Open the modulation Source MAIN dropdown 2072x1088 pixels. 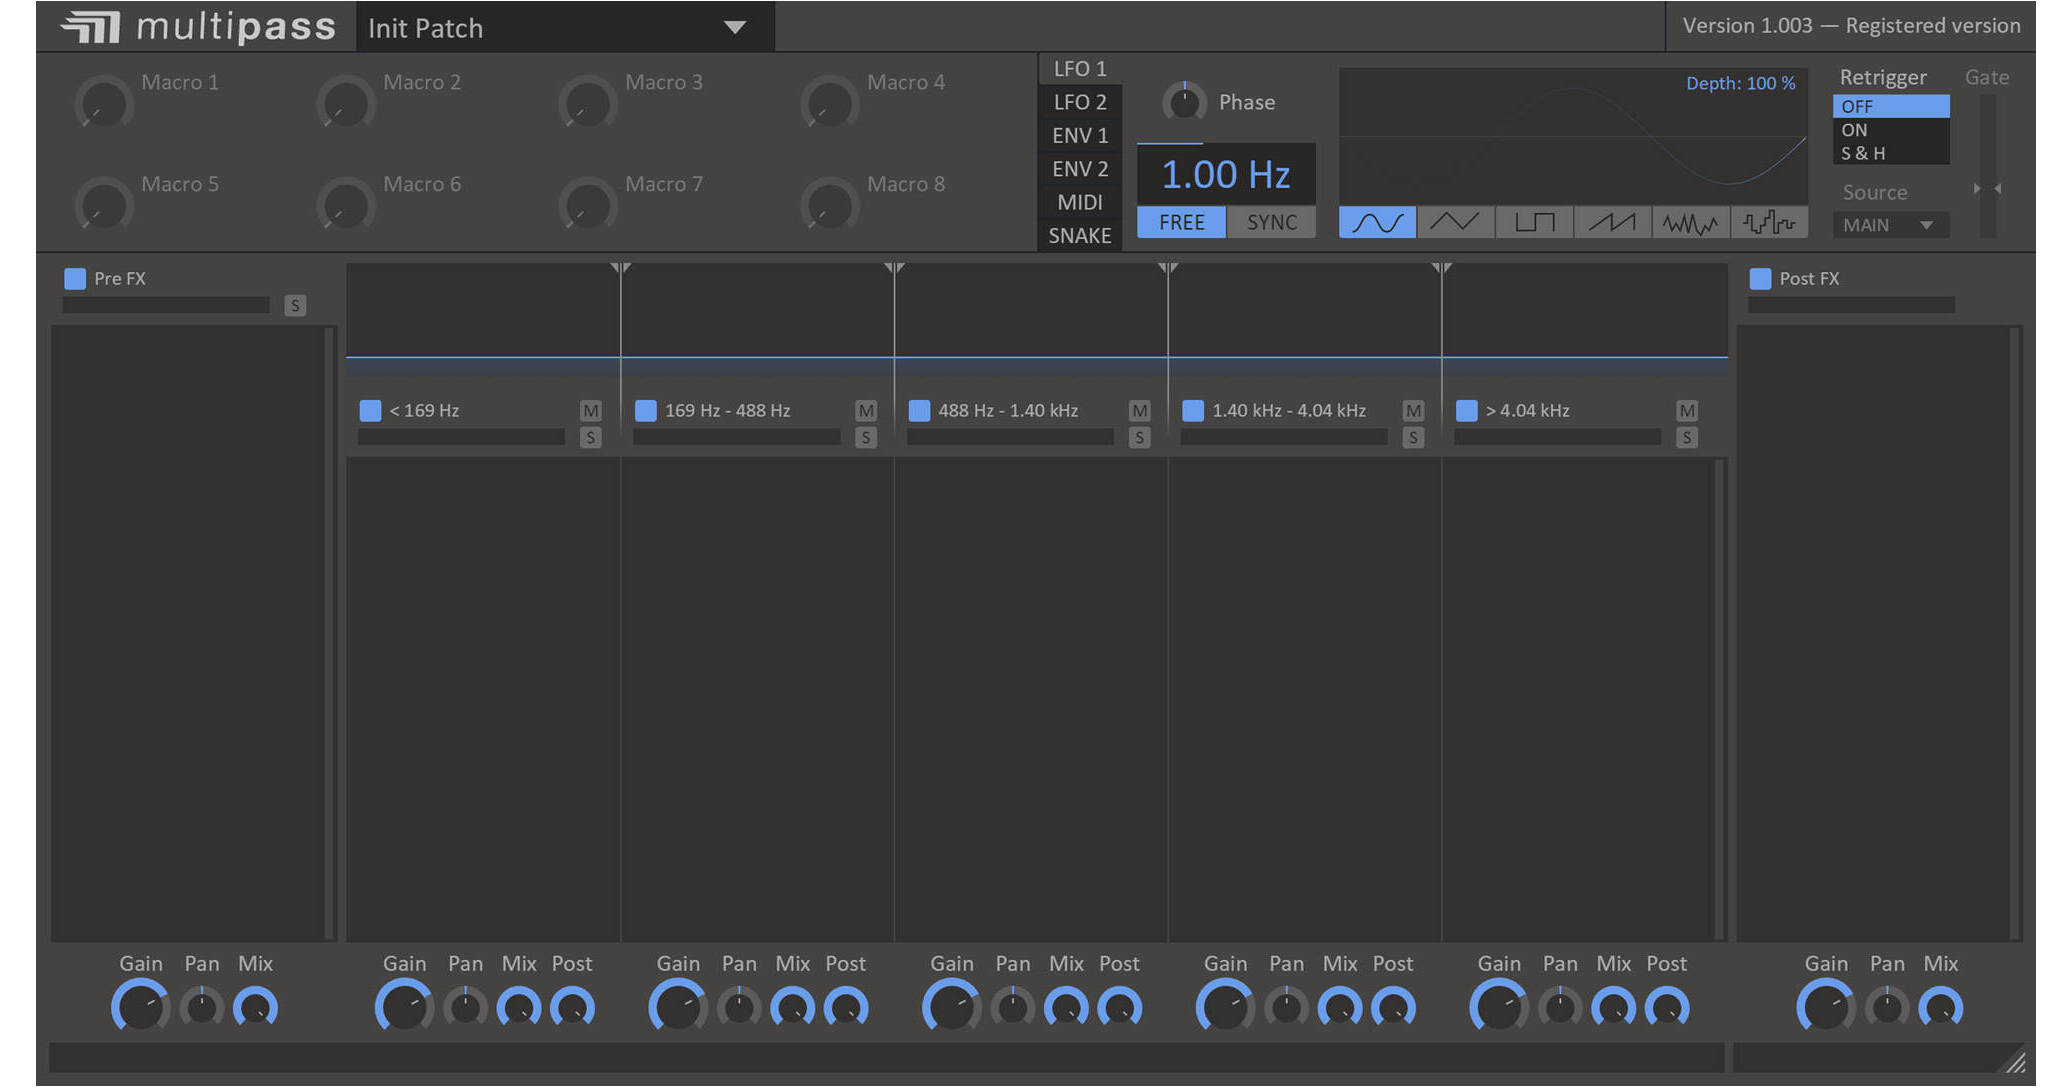point(1890,224)
